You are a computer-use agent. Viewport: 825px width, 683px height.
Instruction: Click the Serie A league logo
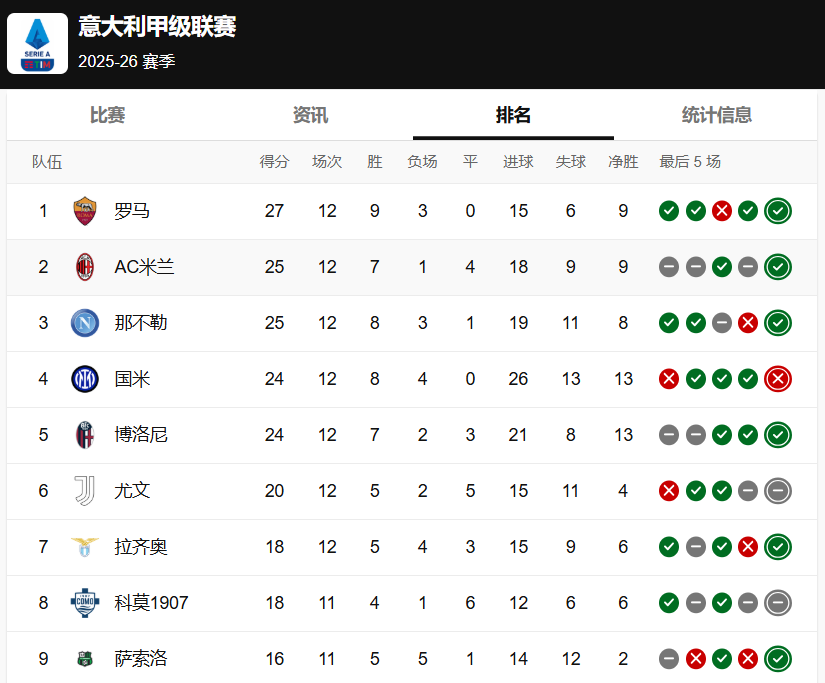pyautogui.click(x=38, y=43)
